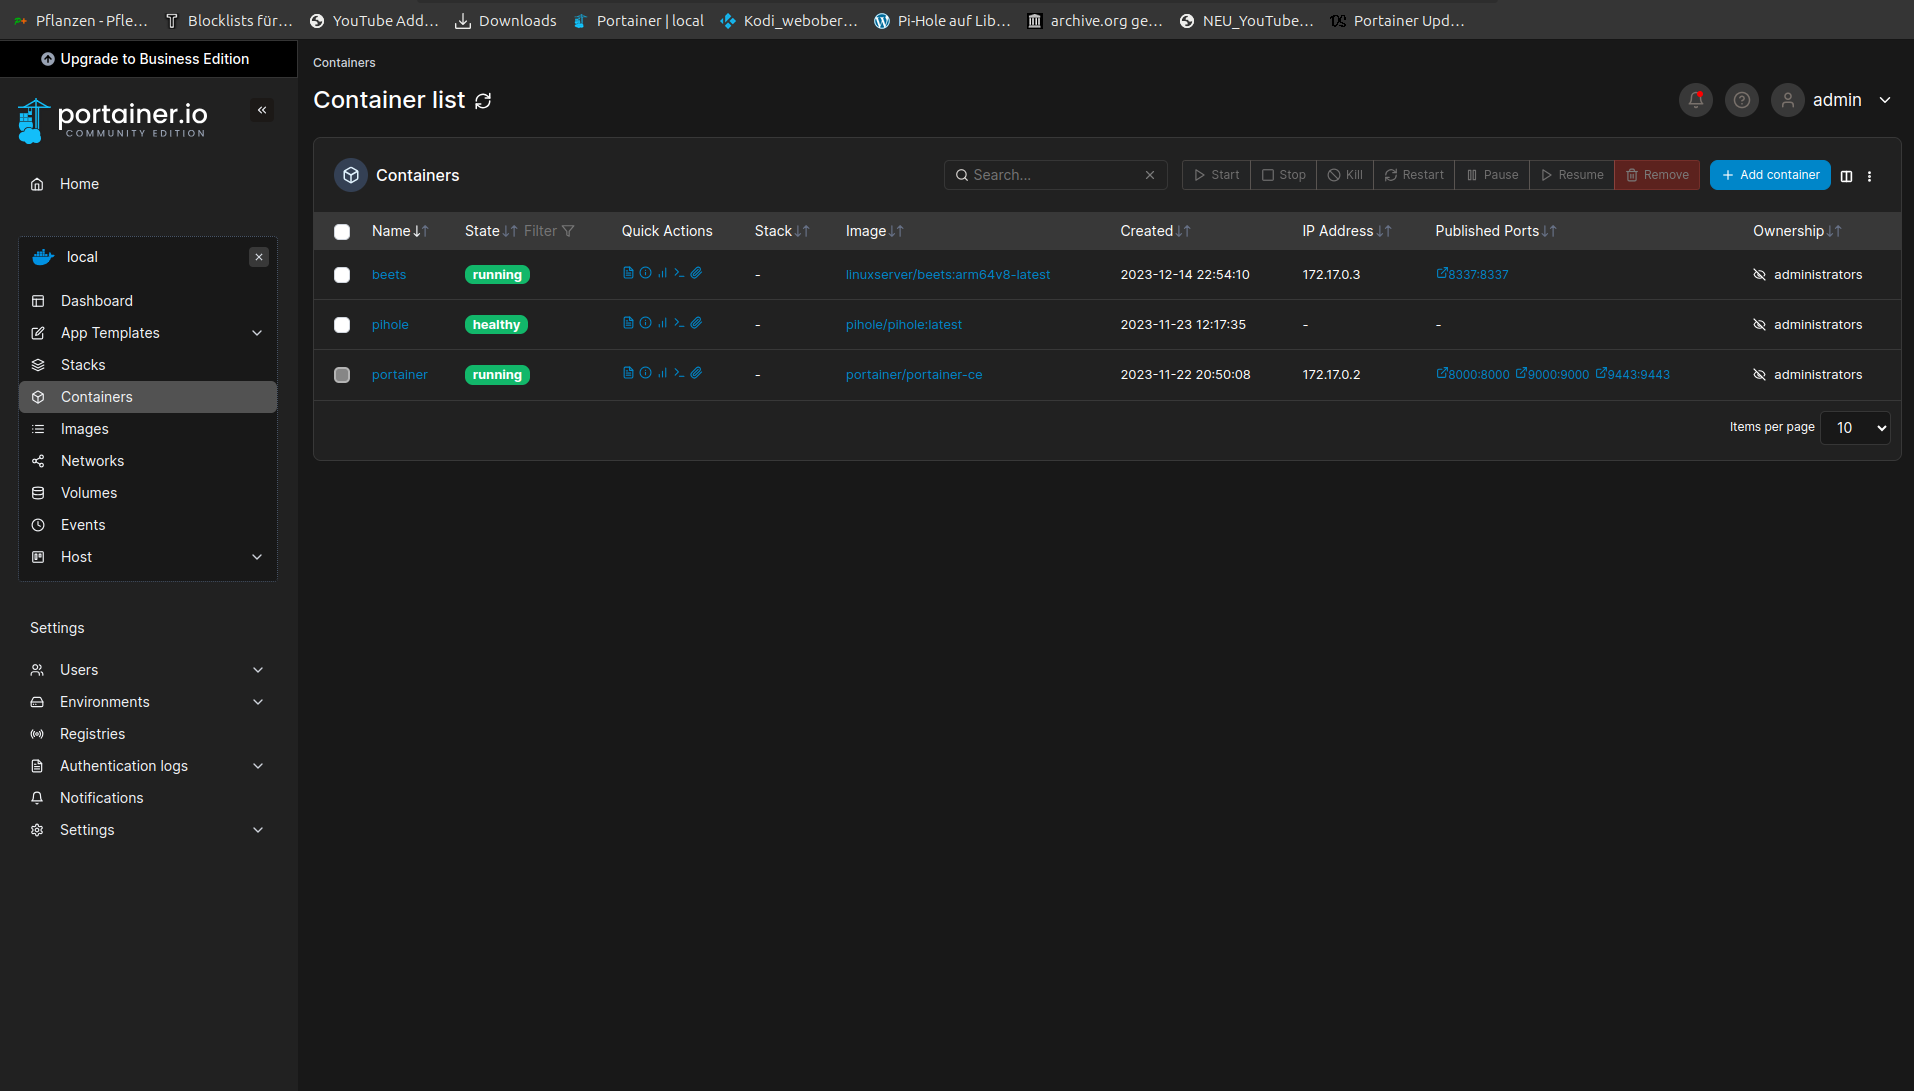Open the State column Filter
Screen dimensions: 1914x1091
[549, 231]
